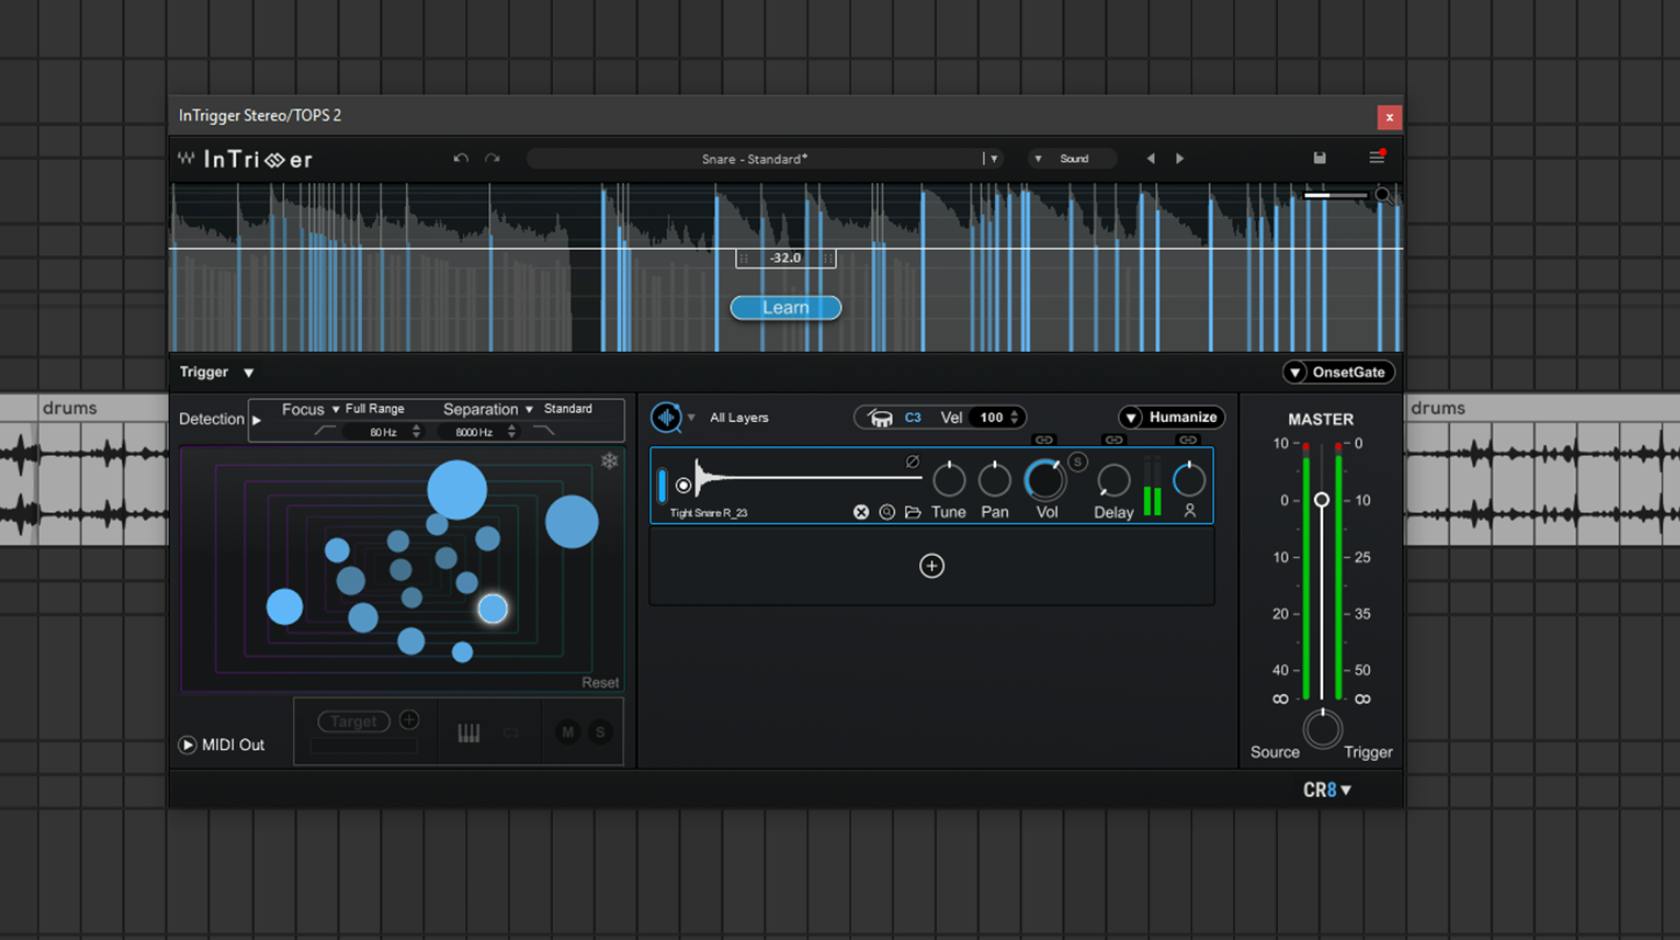This screenshot has width=1680, height=940.
Task: Save the current preset with the disk icon
Action: [1319, 158]
